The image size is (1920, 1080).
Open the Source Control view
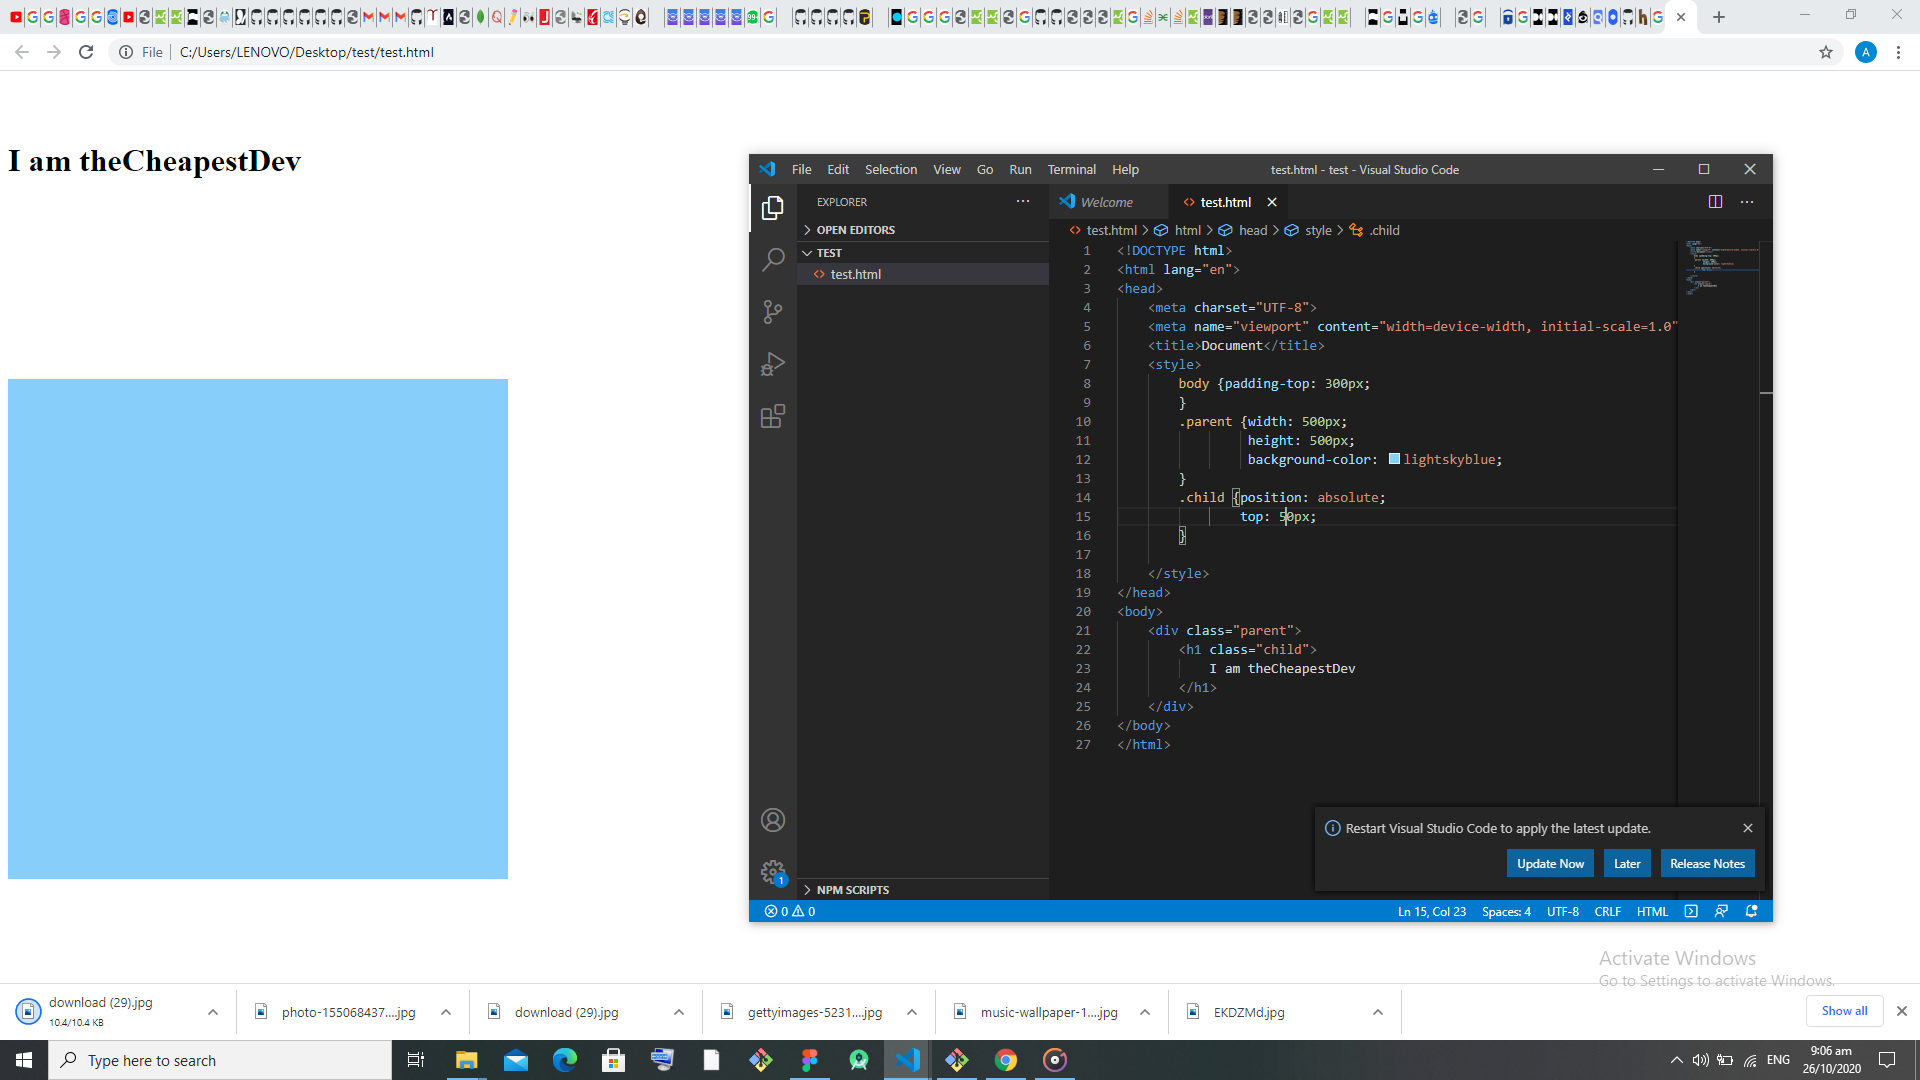coord(772,312)
